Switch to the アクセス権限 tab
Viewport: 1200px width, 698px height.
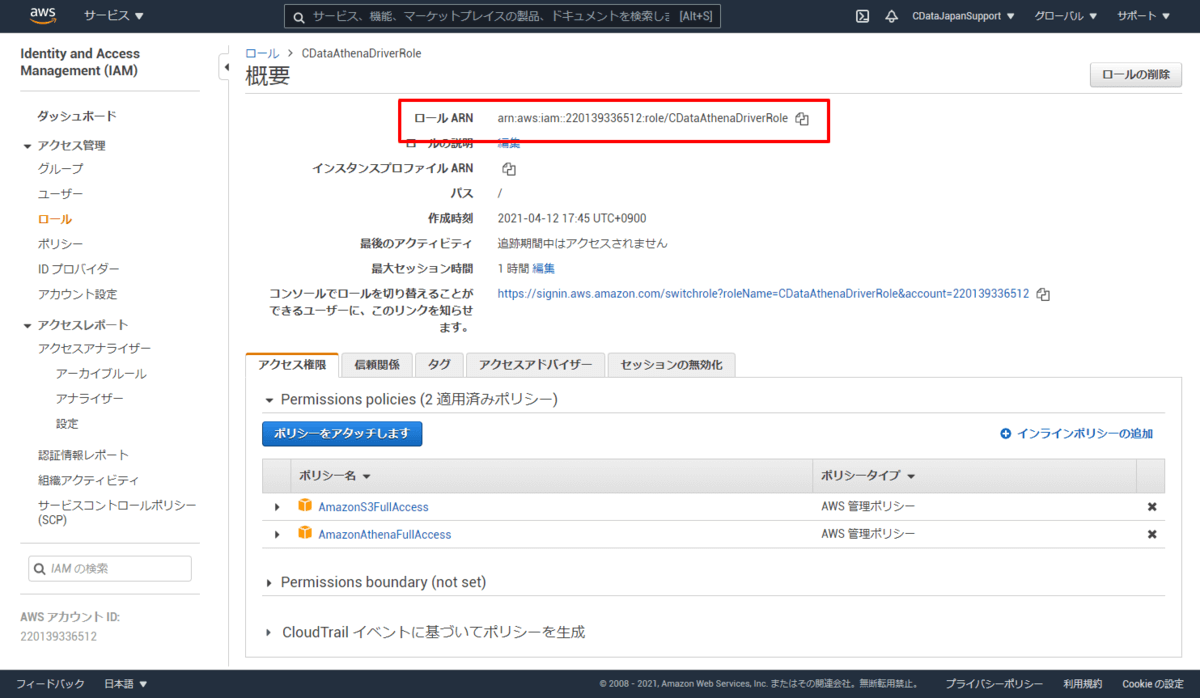[292, 365]
